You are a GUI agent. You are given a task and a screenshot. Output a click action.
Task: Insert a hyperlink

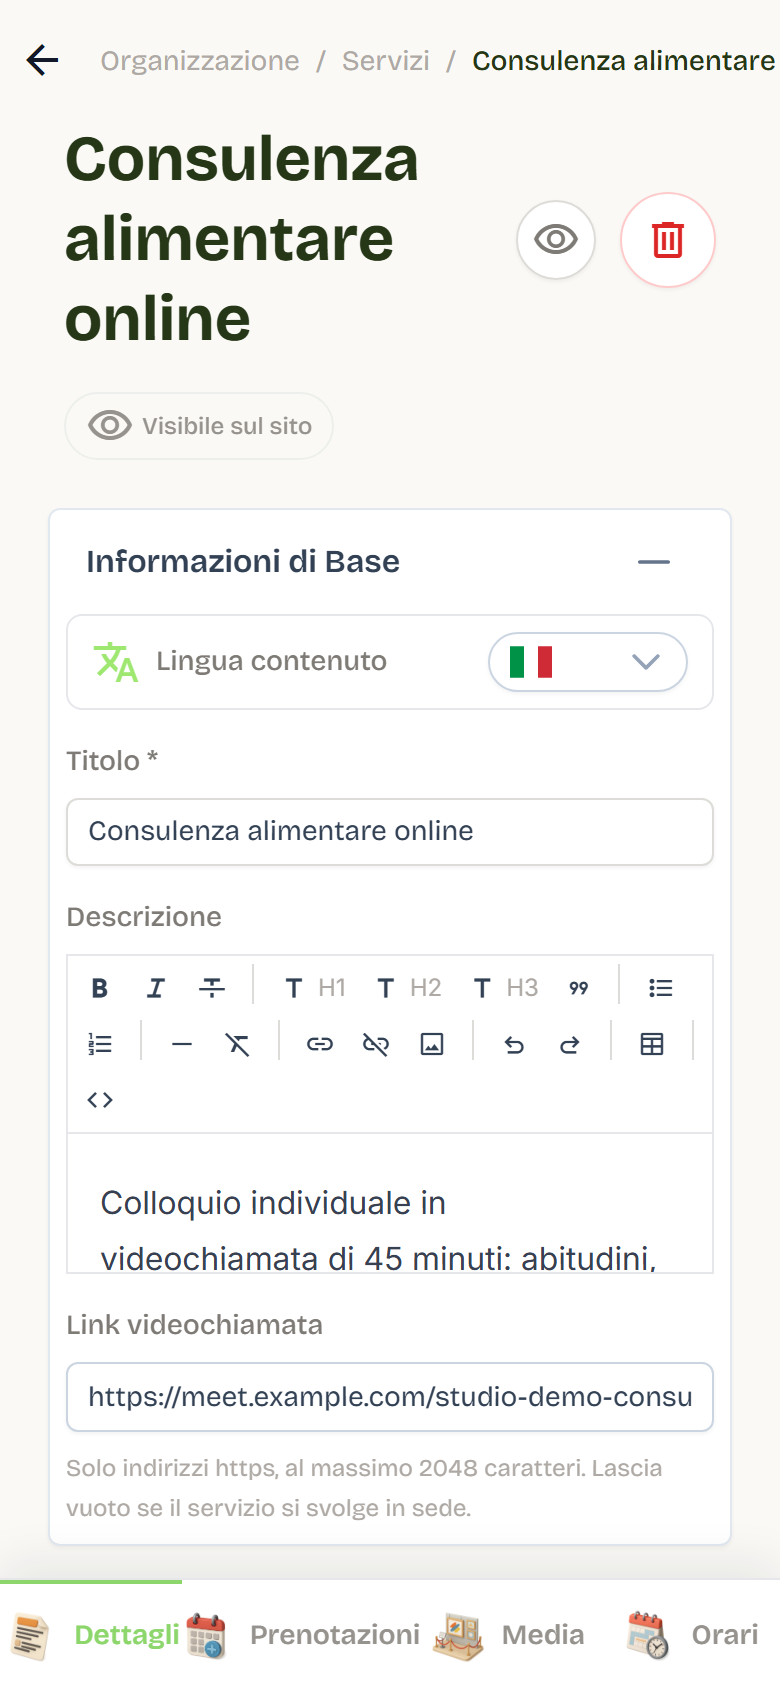[320, 1044]
